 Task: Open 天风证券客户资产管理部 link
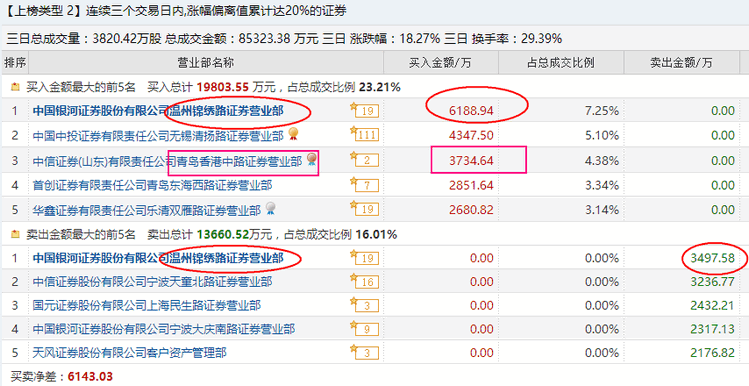click(x=129, y=353)
